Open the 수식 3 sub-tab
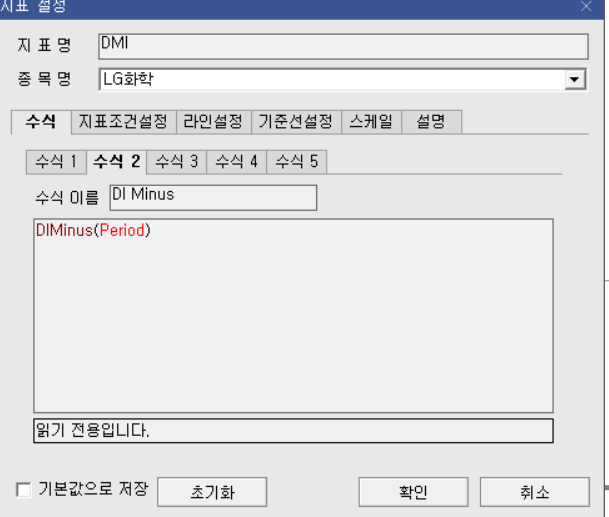The width and height of the screenshot is (609, 517). pyautogui.click(x=177, y=162)
